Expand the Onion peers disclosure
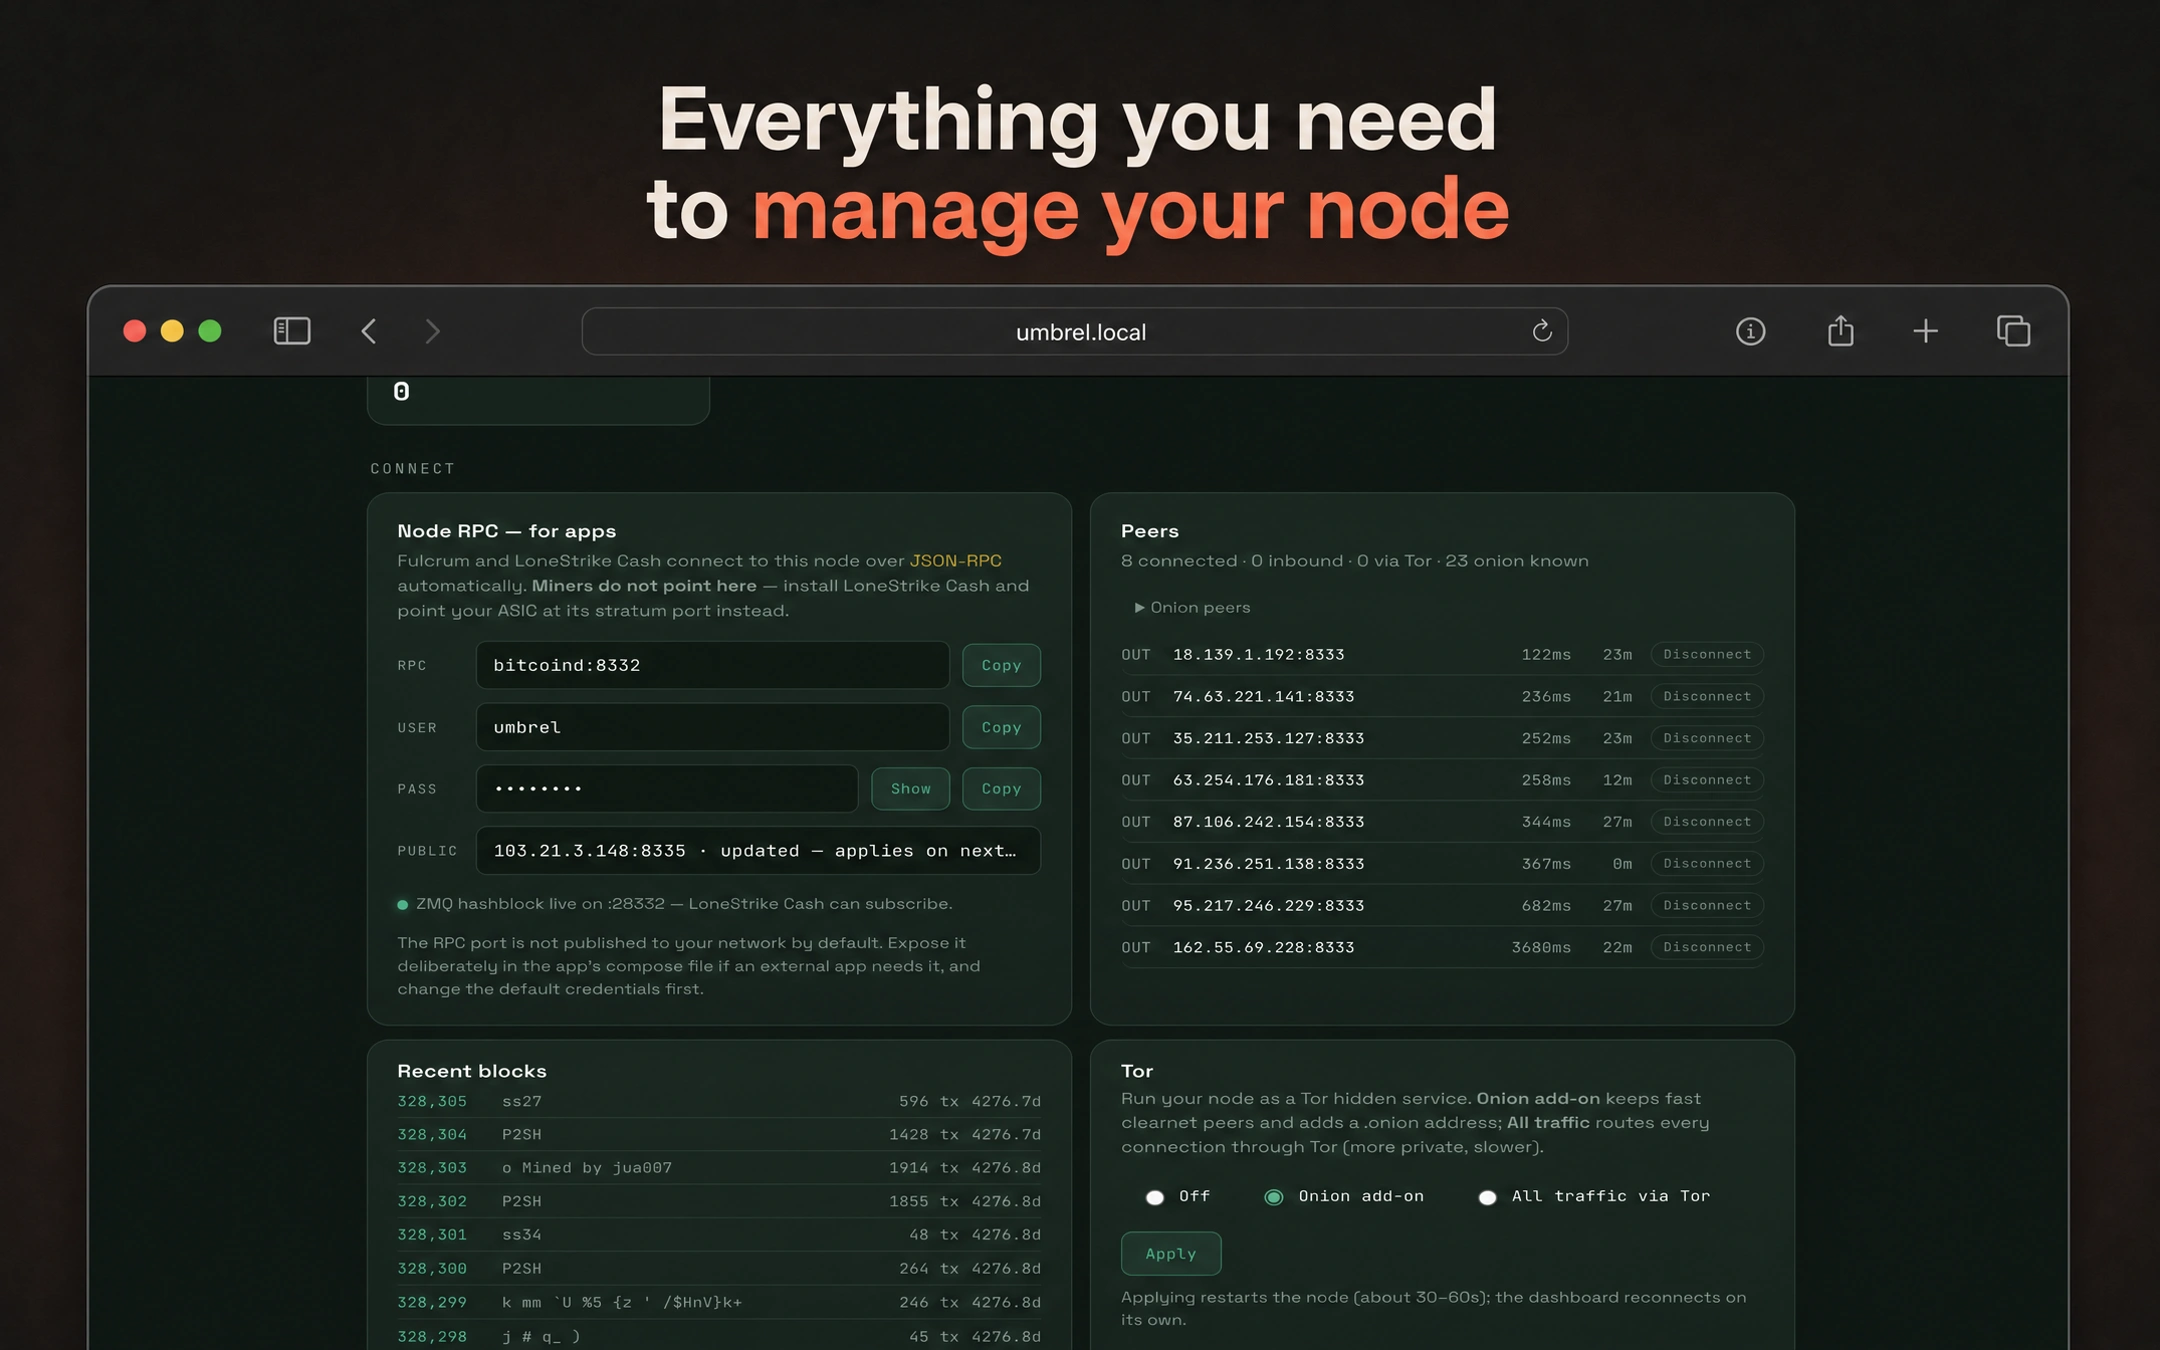This screenshot has width=2160, height=1350. pyautogui.click(x=1192, y=607)
